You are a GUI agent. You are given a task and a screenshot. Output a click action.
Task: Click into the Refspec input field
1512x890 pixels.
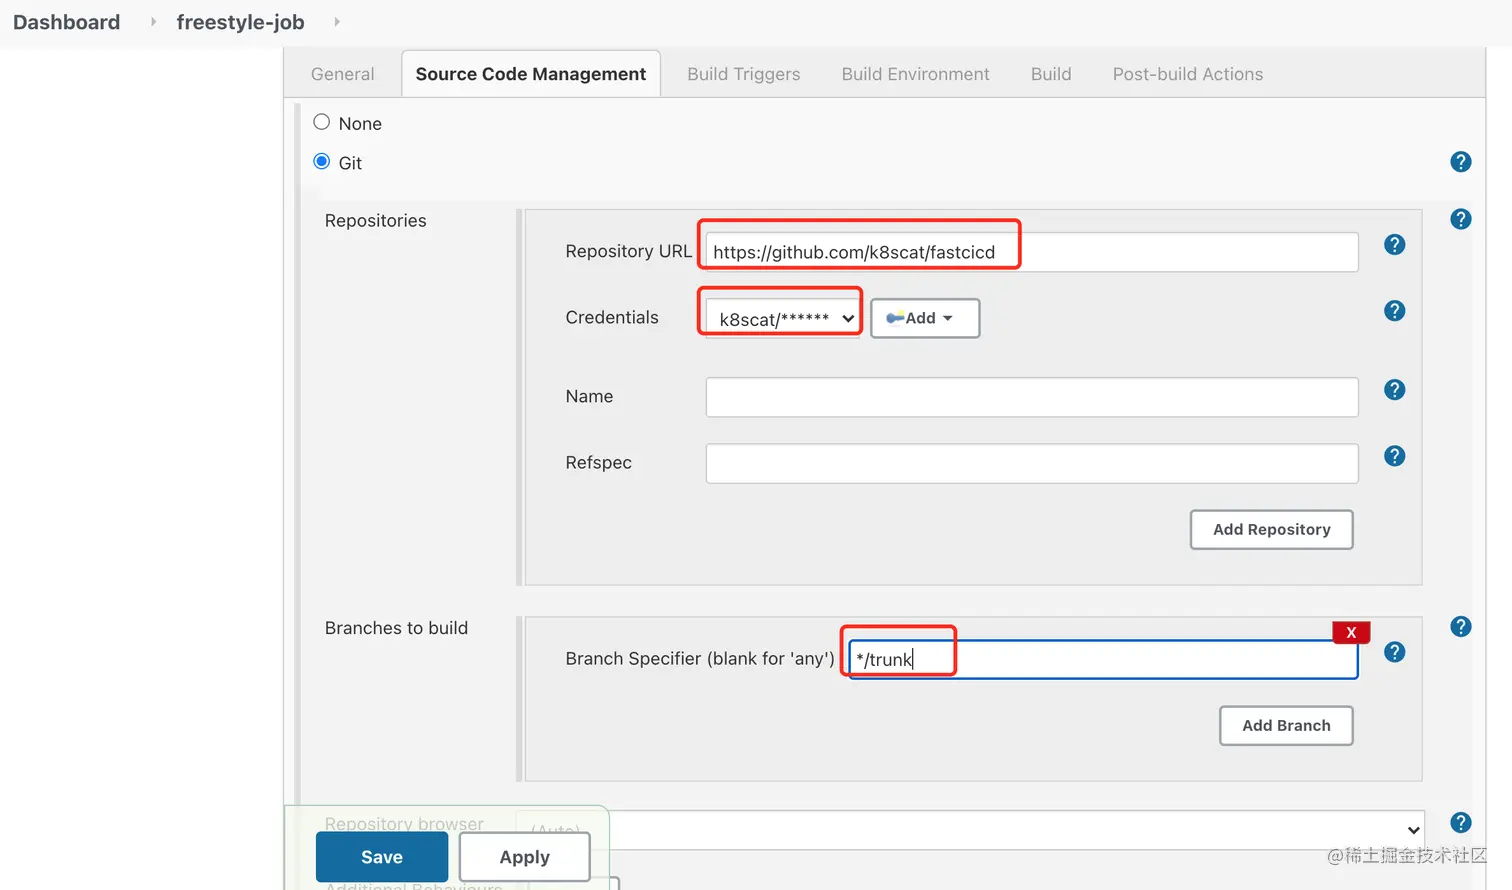click(x=1031, y=463)
